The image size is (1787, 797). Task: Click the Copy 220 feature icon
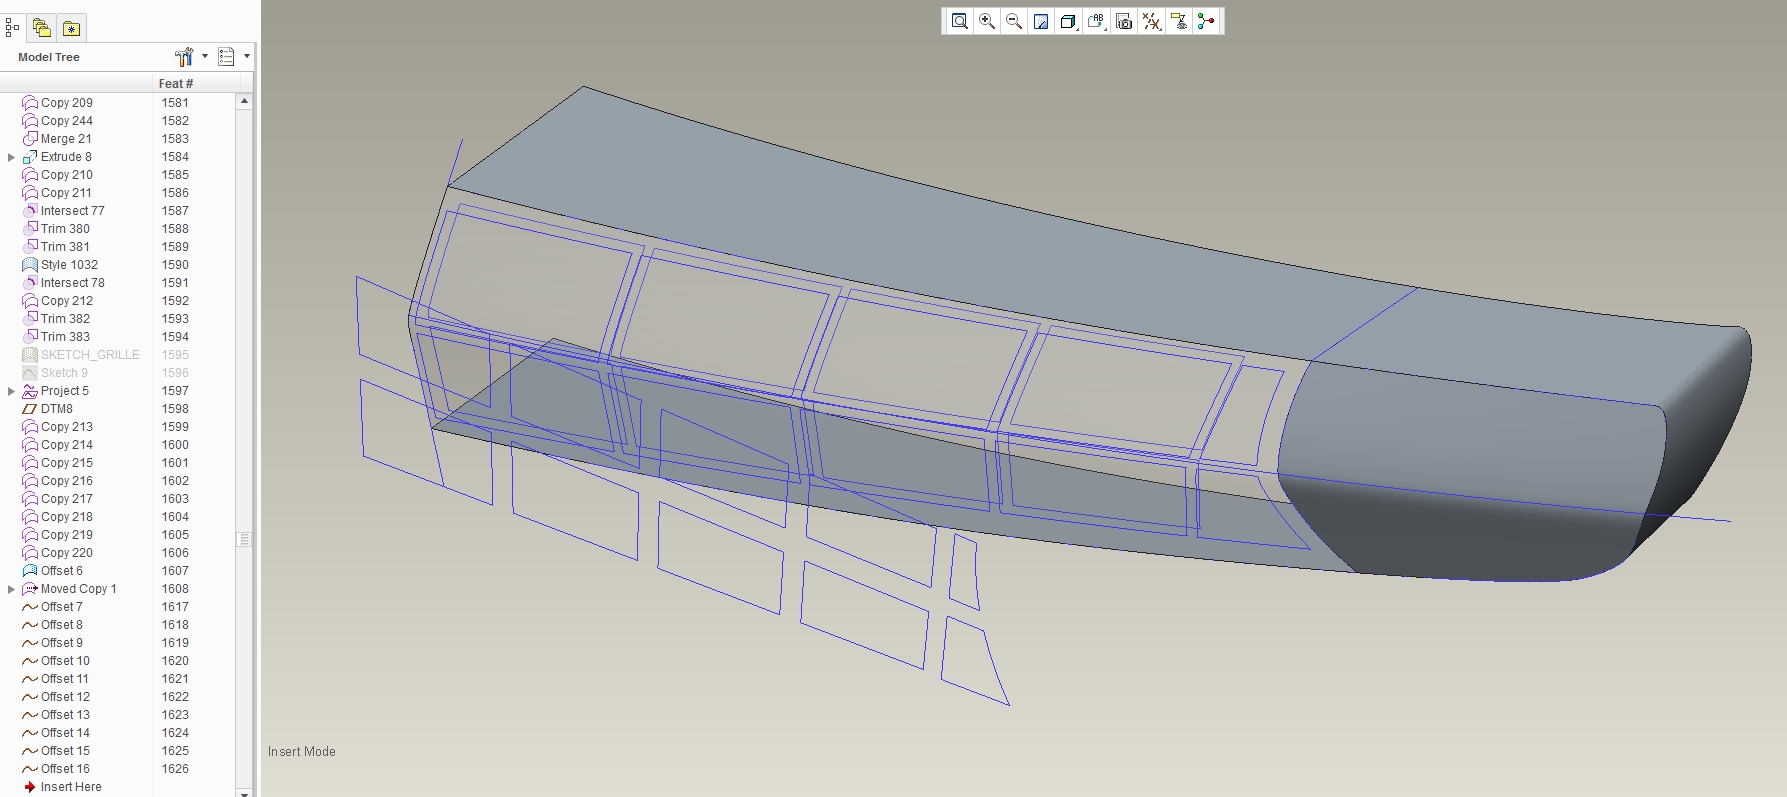point(30,553)
